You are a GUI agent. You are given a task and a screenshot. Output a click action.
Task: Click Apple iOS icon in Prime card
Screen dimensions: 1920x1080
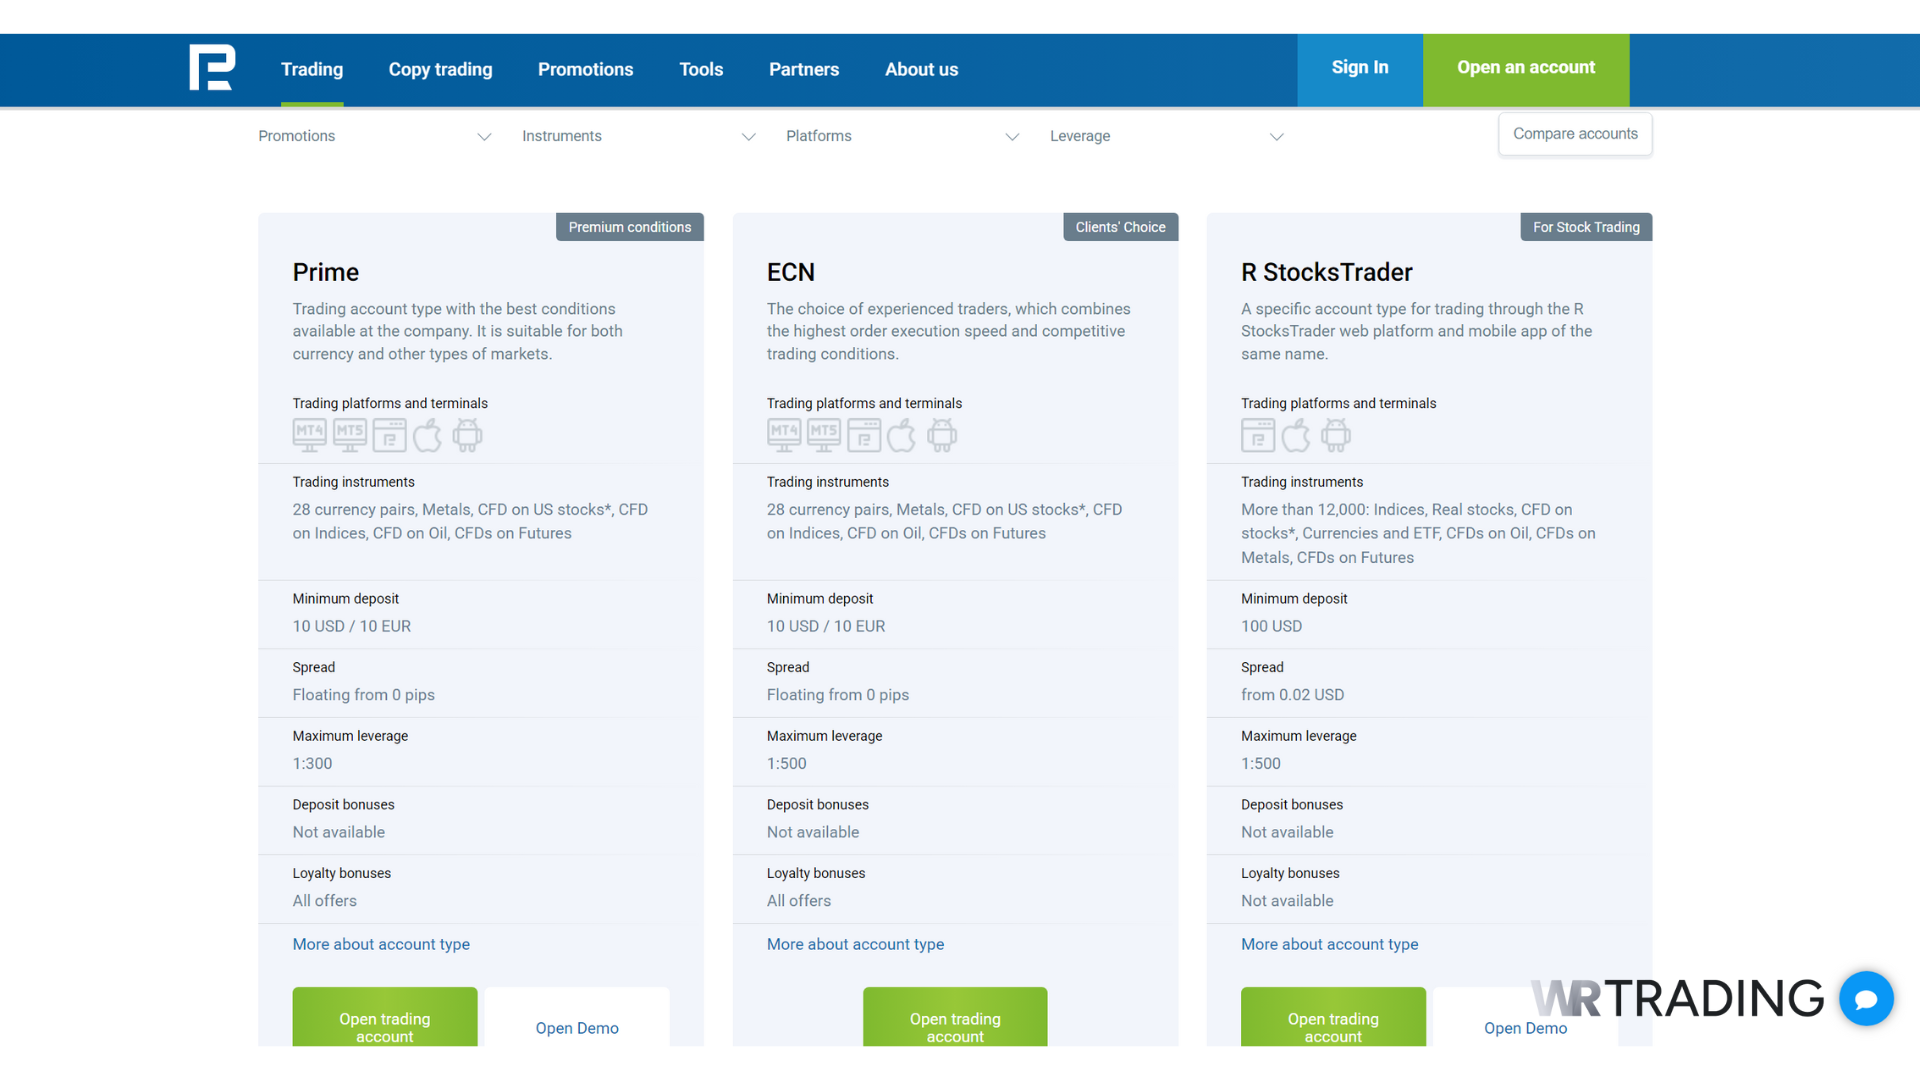(428, 435)
